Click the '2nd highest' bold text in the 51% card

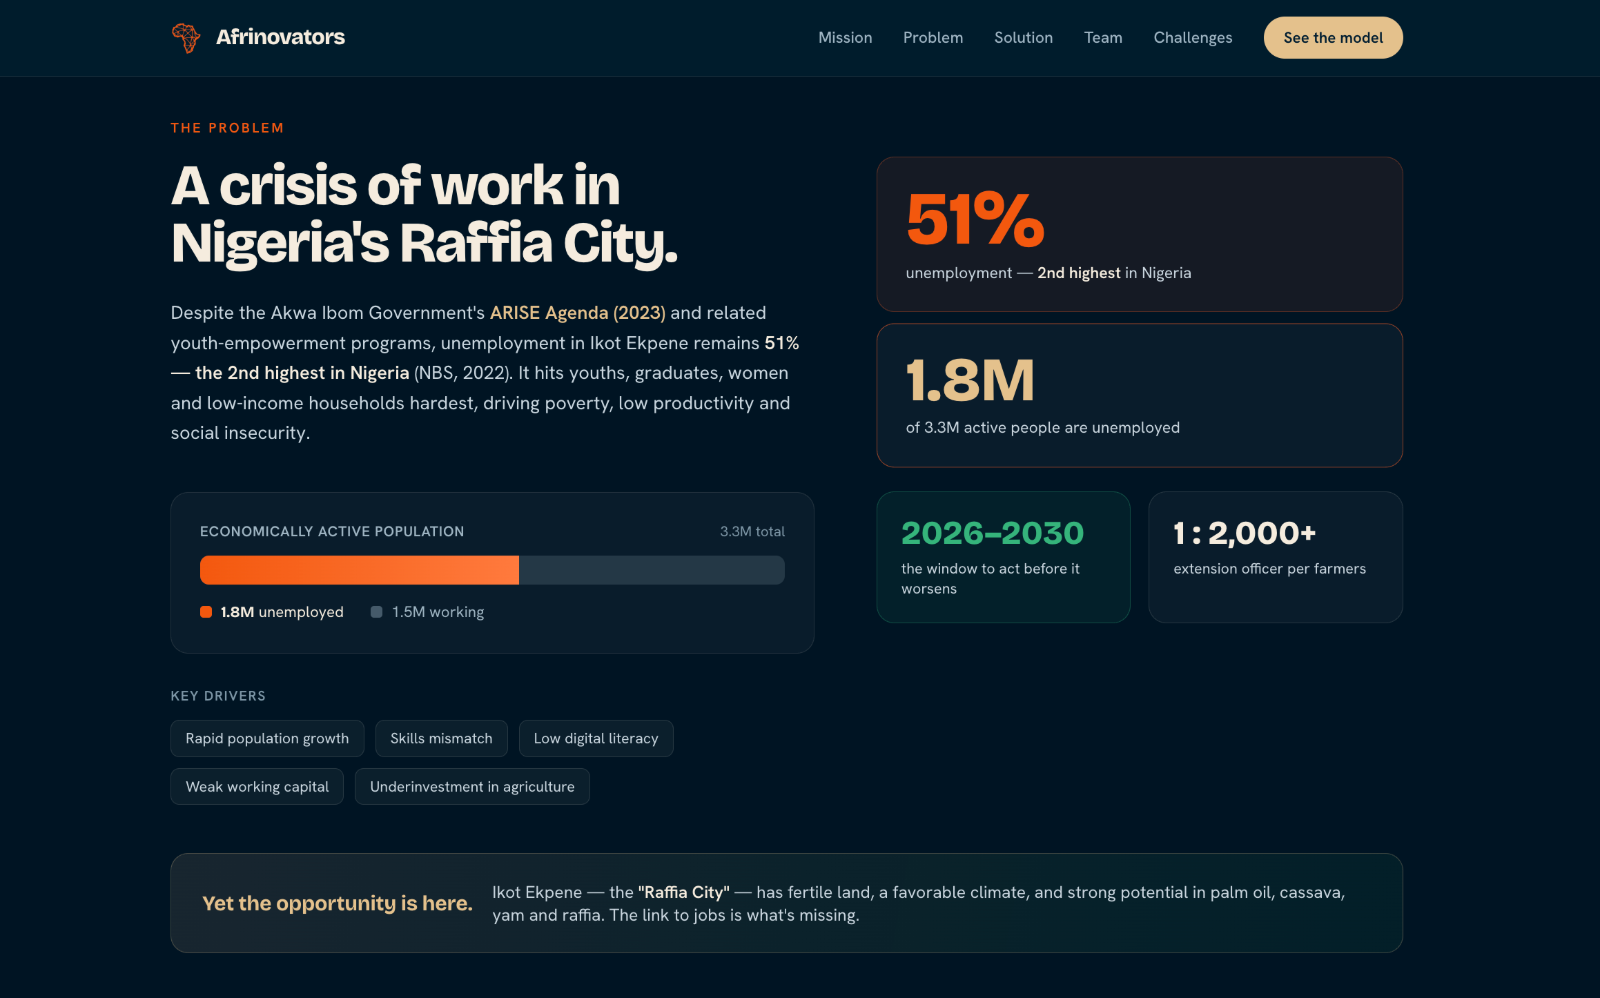pyautogui.click(x=1079, y=273)
